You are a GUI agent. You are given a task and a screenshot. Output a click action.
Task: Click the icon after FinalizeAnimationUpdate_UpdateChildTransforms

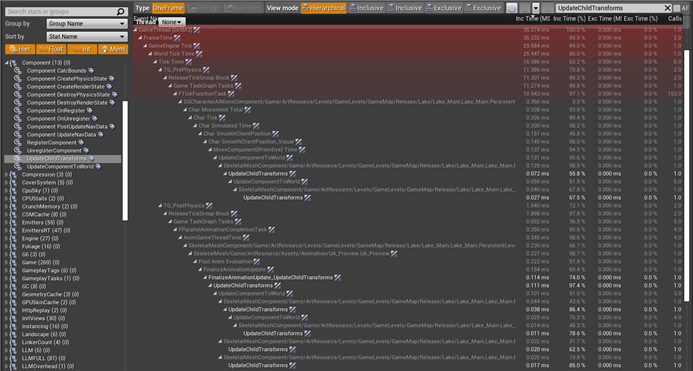click(x=337, y=277)
